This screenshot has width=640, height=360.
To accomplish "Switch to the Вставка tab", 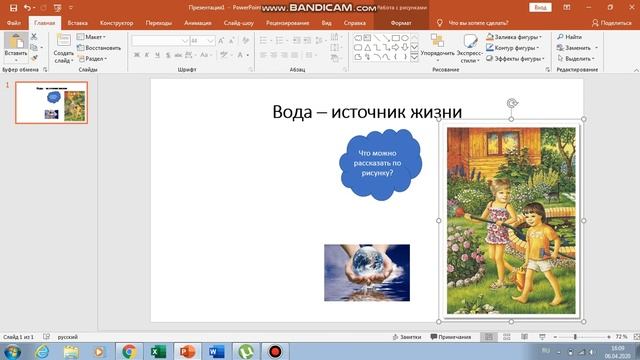I will point(77,23).
